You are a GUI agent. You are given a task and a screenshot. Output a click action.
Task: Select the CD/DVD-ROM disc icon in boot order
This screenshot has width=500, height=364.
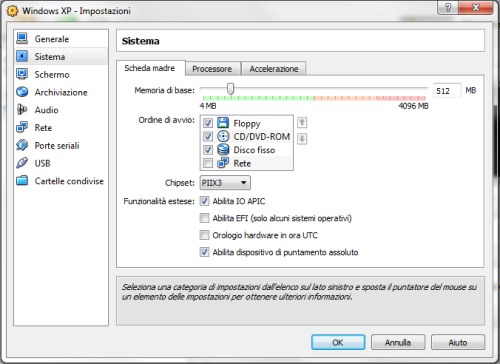223,136
